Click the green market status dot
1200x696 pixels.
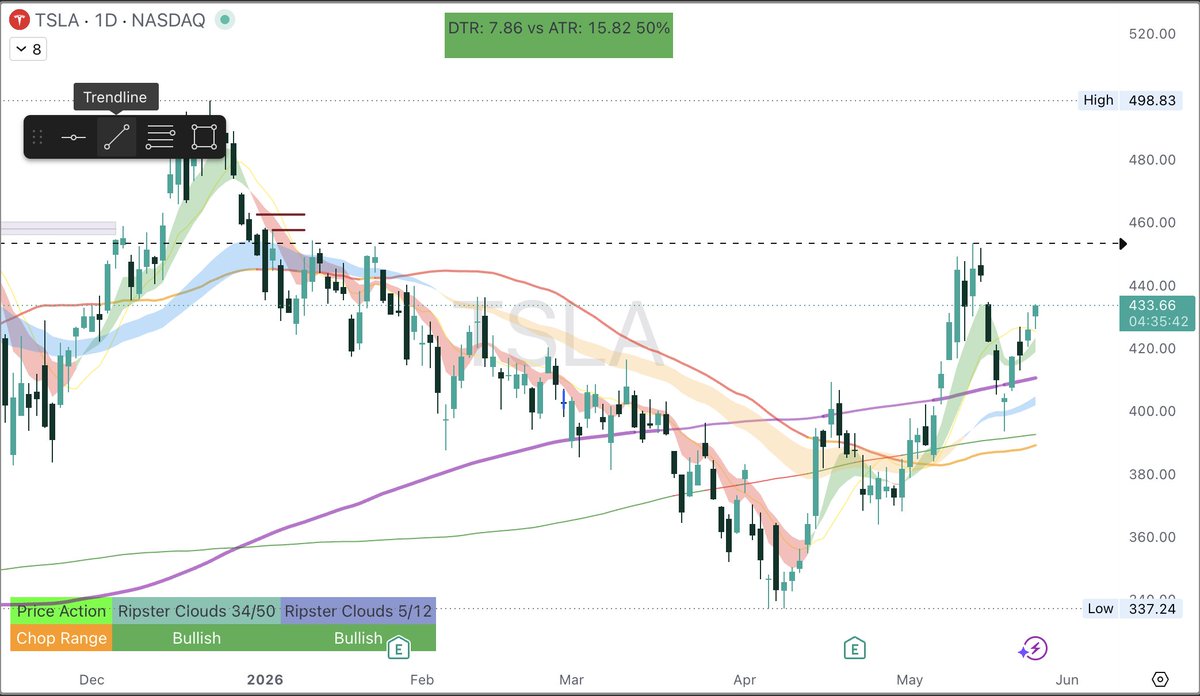click(x=226, y=19)
